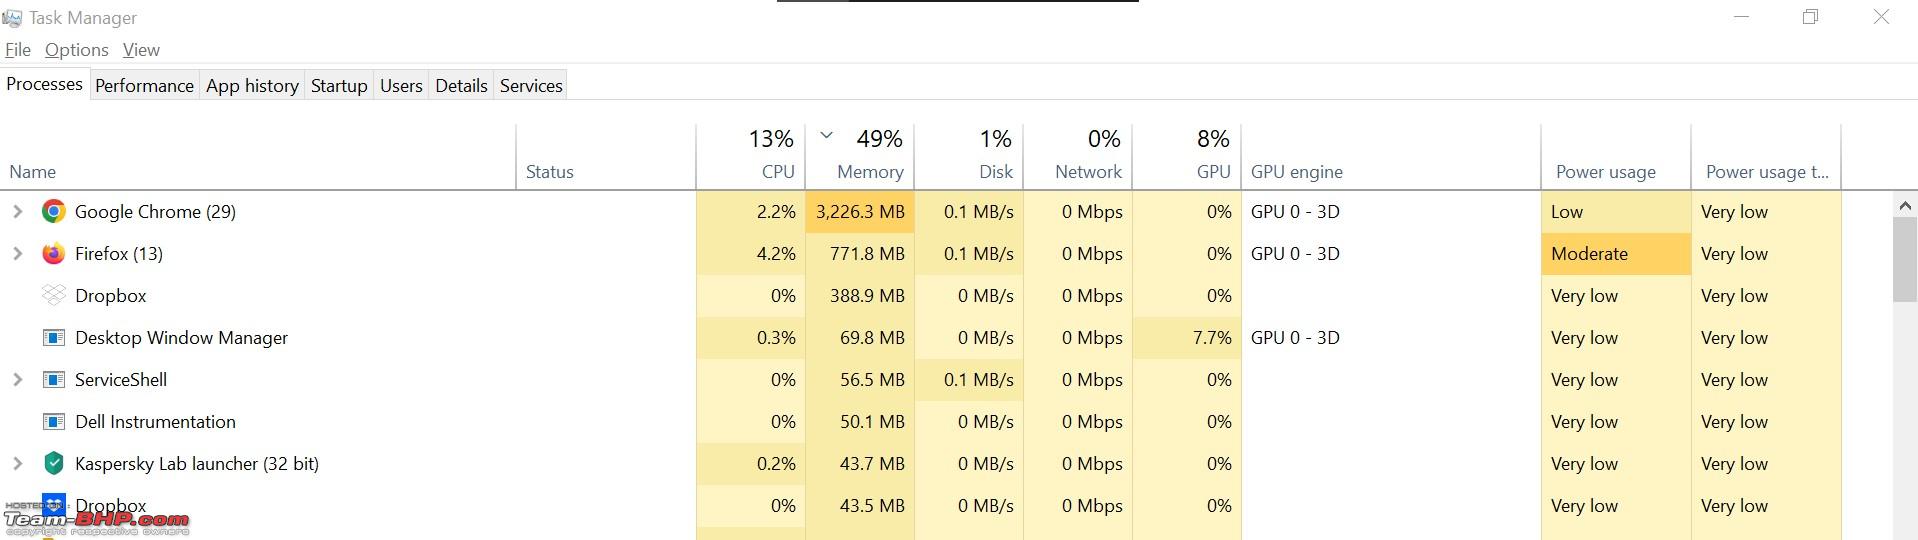Click the Firefox process icon
Screen dimensions: 1918x540
54,253
